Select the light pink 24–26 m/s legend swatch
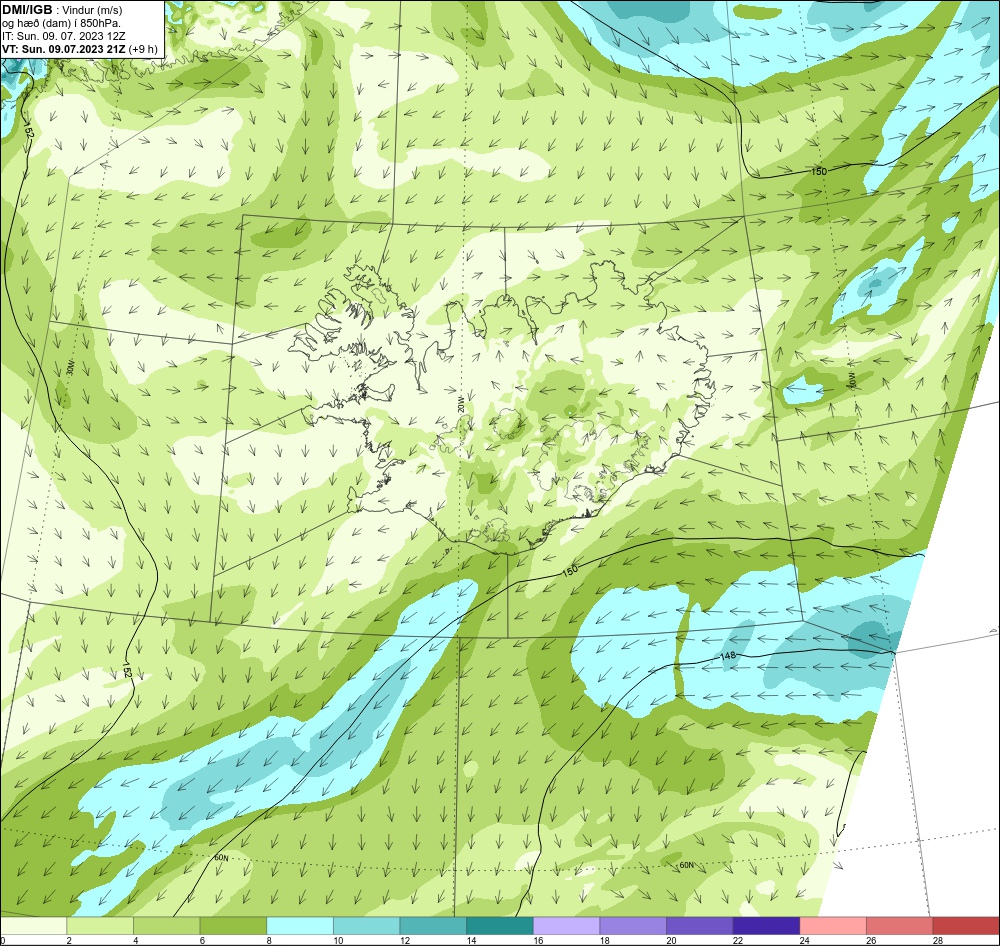1000x946 pixels. point(833,926)
